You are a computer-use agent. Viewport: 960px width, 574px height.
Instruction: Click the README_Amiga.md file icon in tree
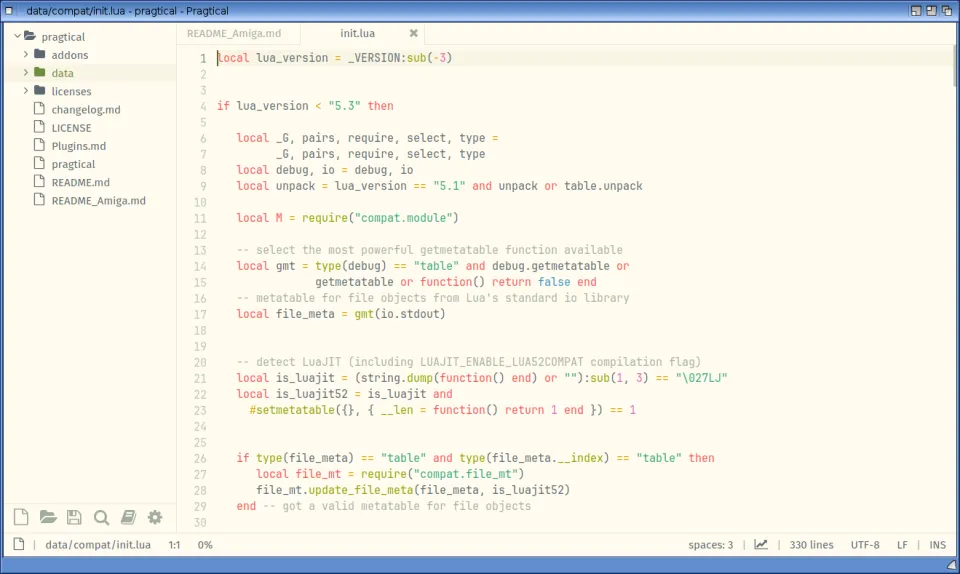click(39, 199)
